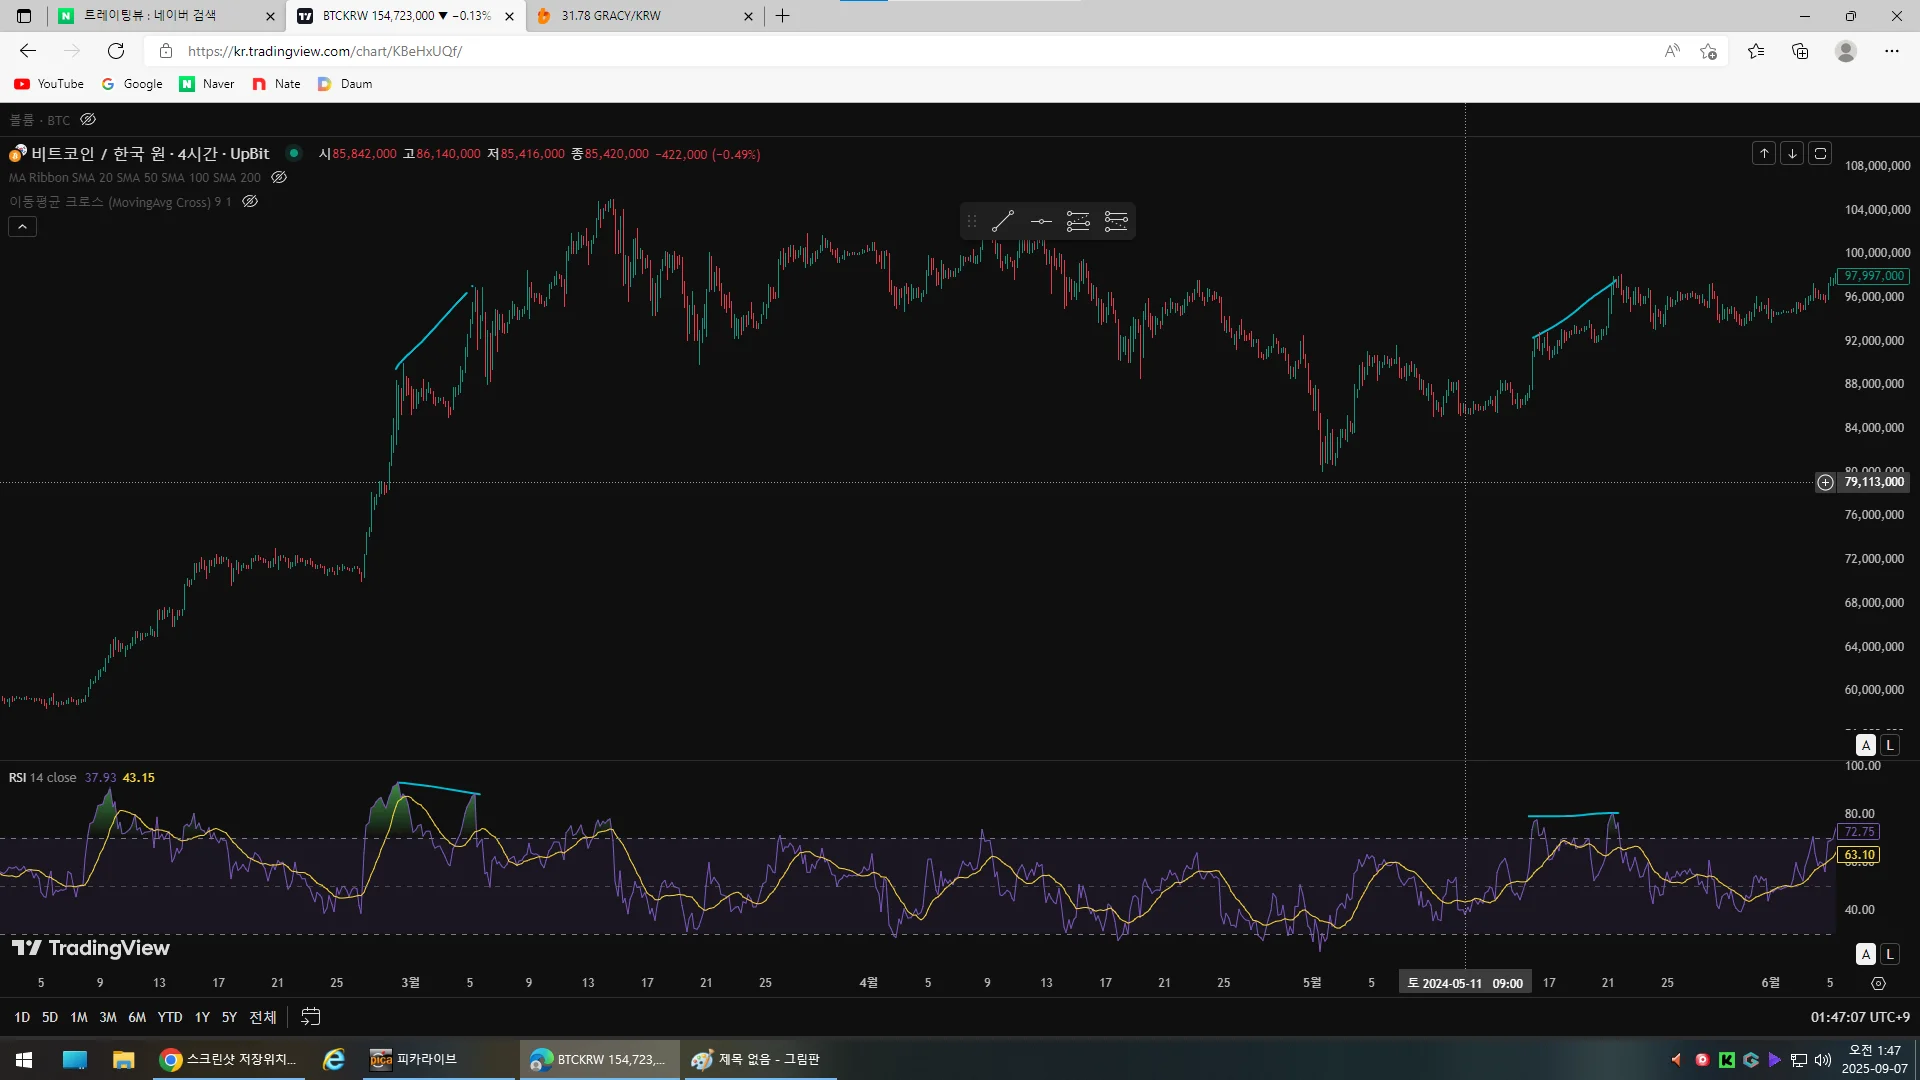Select the trend-based Fib extension tool
This screenshot has width=1920, height=1080.
point(1116,221)
